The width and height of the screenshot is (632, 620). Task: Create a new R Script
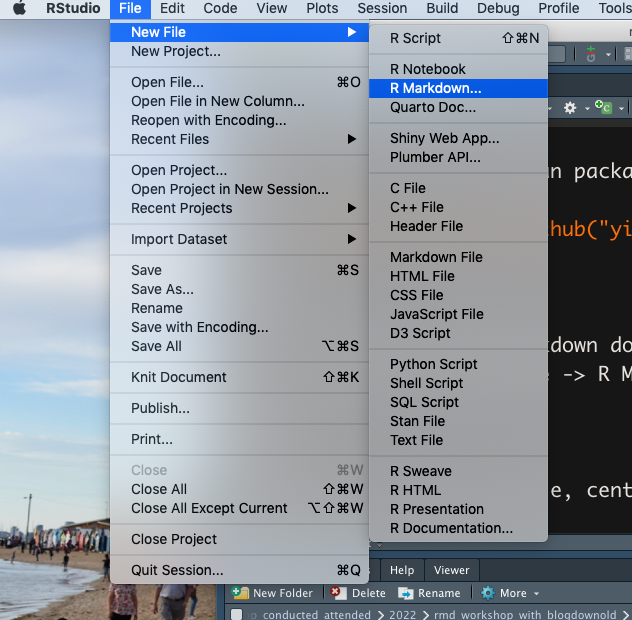tap(458, 38)
